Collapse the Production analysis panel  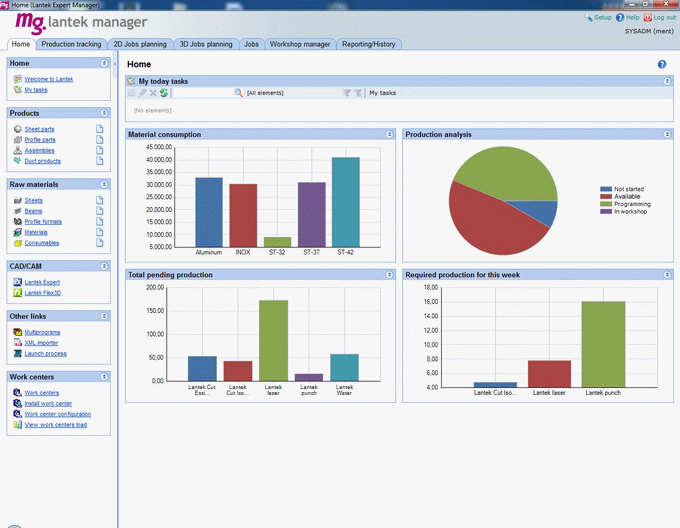(x=667, y=134)
